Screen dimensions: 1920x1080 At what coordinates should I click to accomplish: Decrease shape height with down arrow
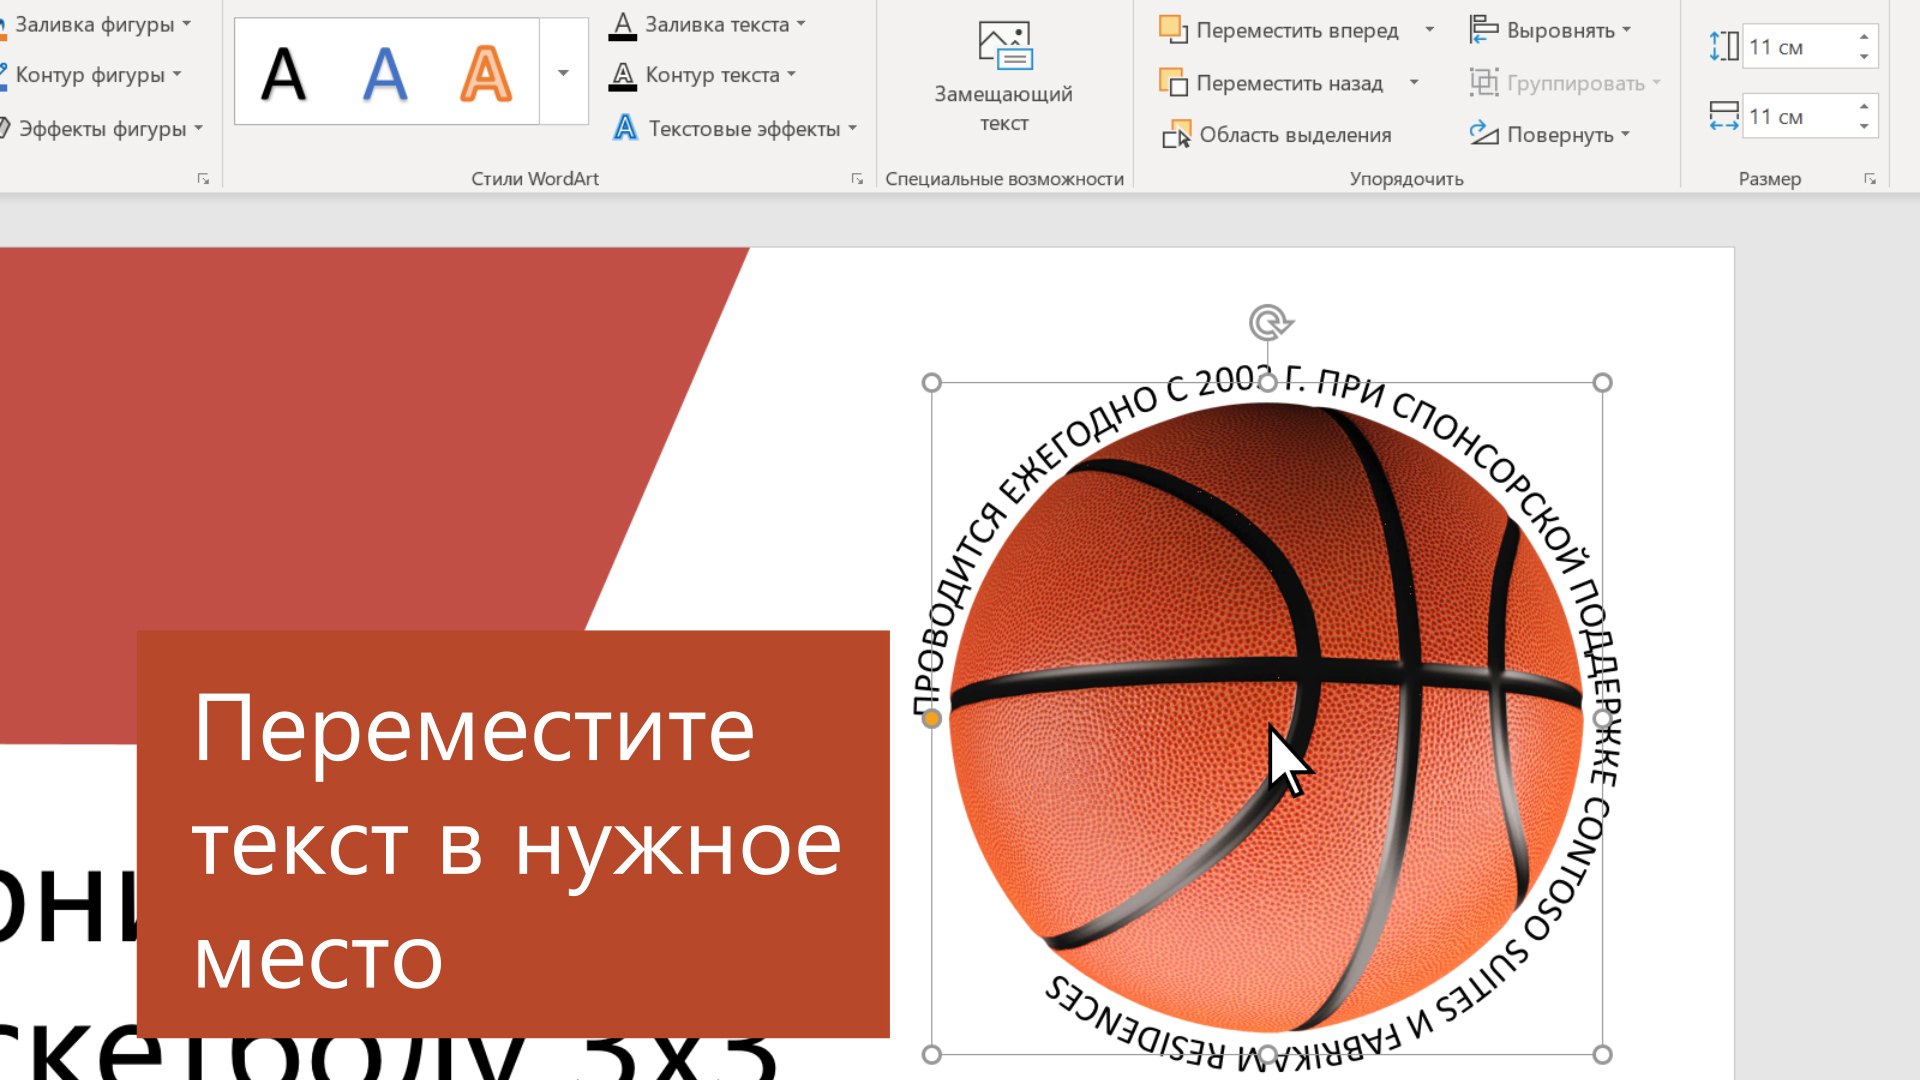(1864, 57)
